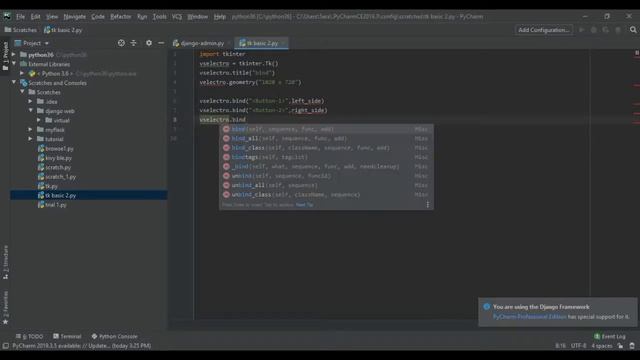Click the UTF-8 encoding in status bar
The width and height of the screenshot is (640, 360).
pos(578,346)
